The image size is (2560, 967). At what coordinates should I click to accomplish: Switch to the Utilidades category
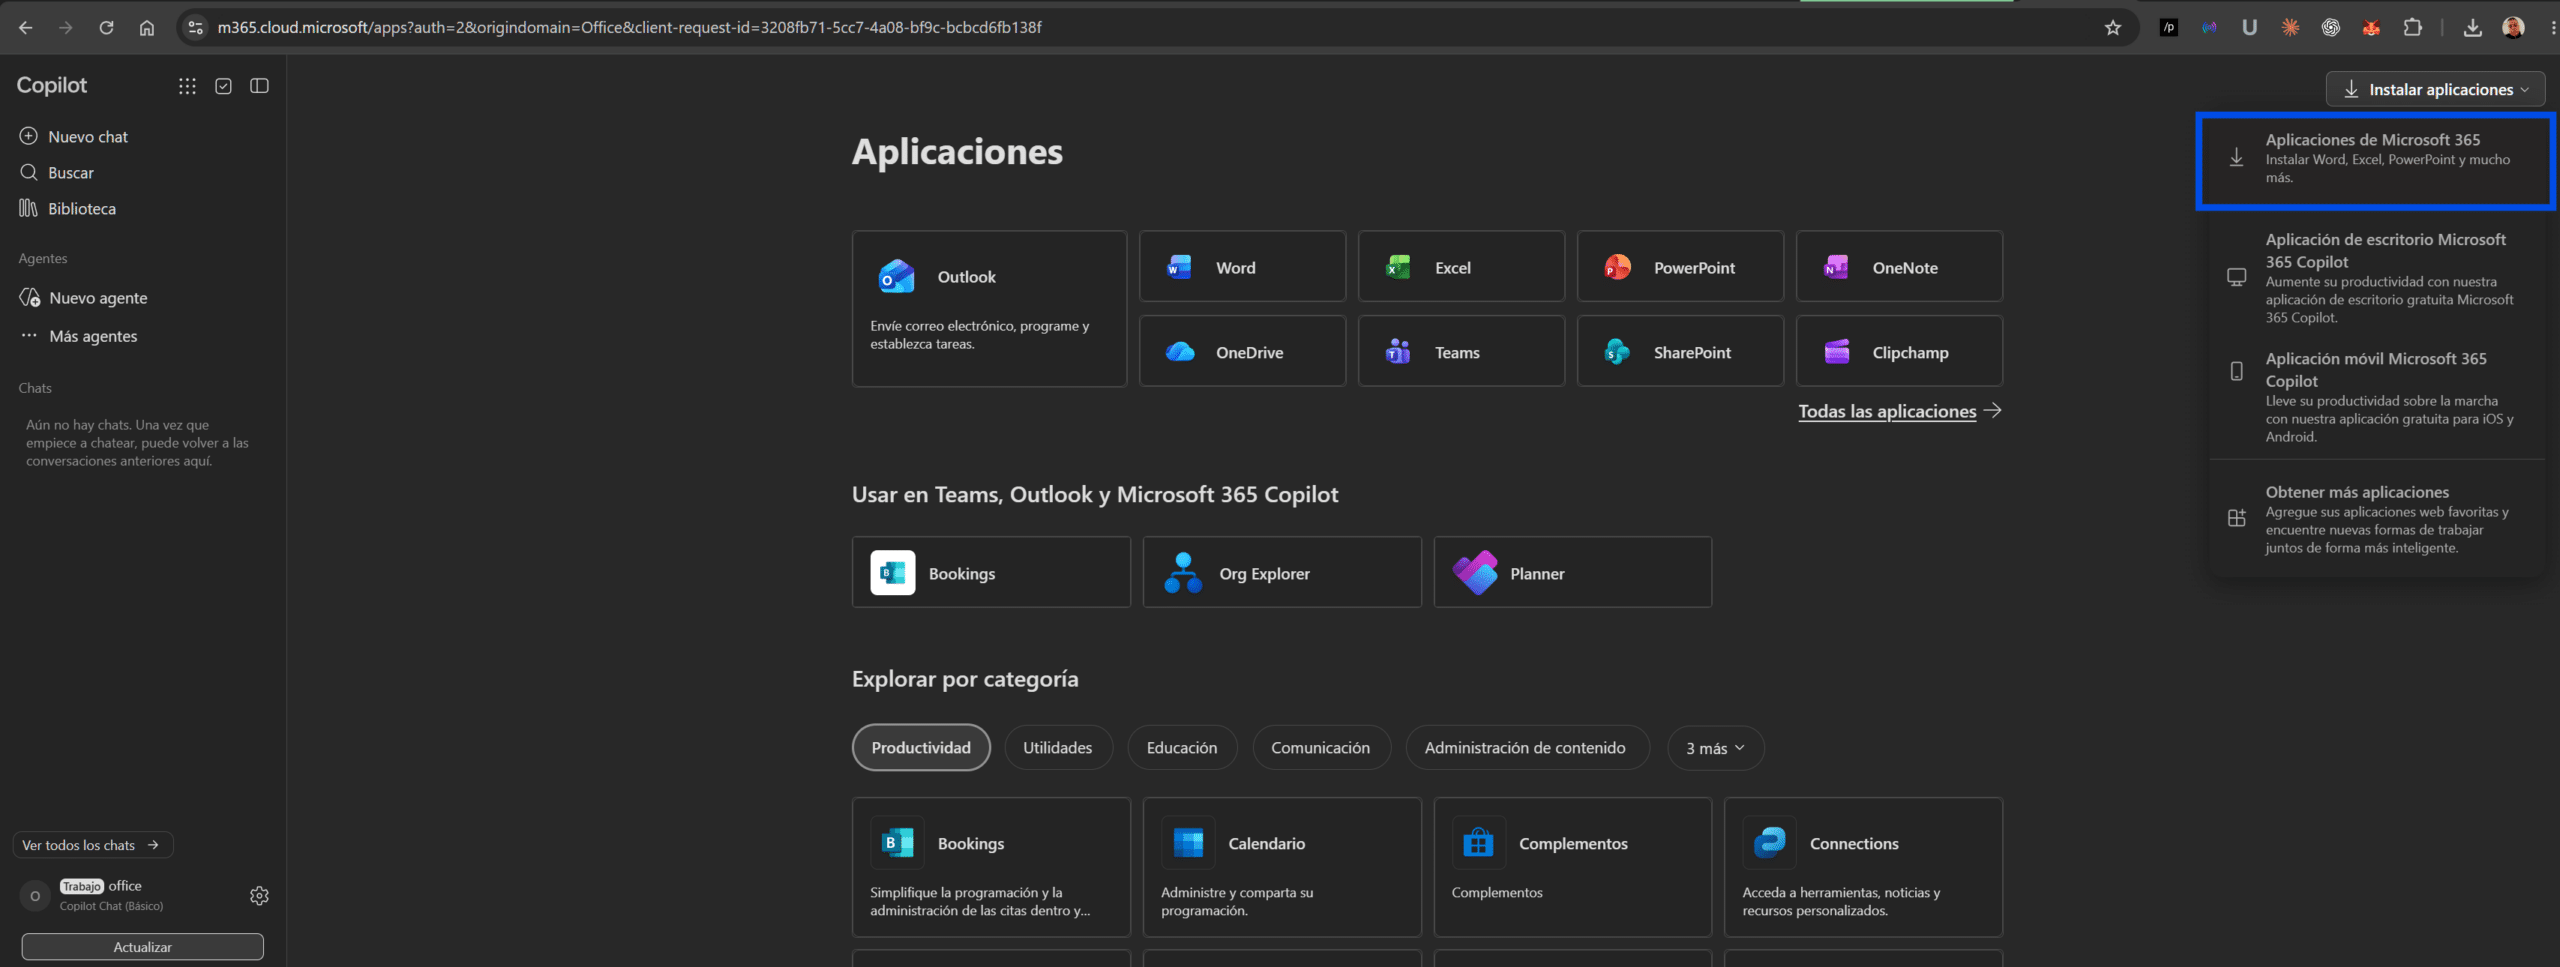point(1058,748)
